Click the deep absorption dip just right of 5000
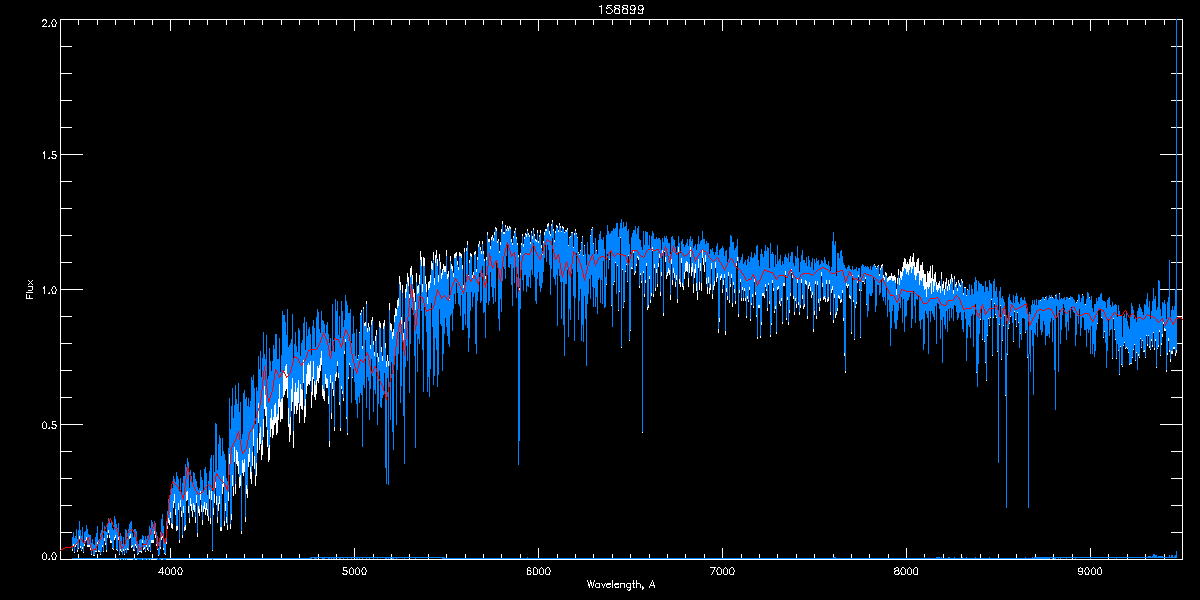 [x=387, y=483]
